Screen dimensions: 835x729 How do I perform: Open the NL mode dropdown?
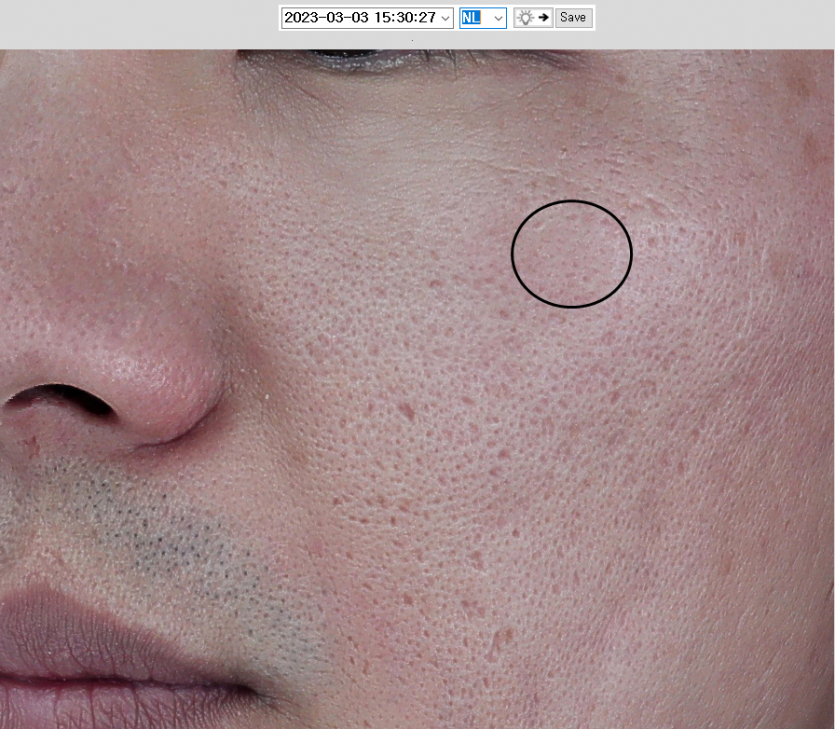(482, 18)
